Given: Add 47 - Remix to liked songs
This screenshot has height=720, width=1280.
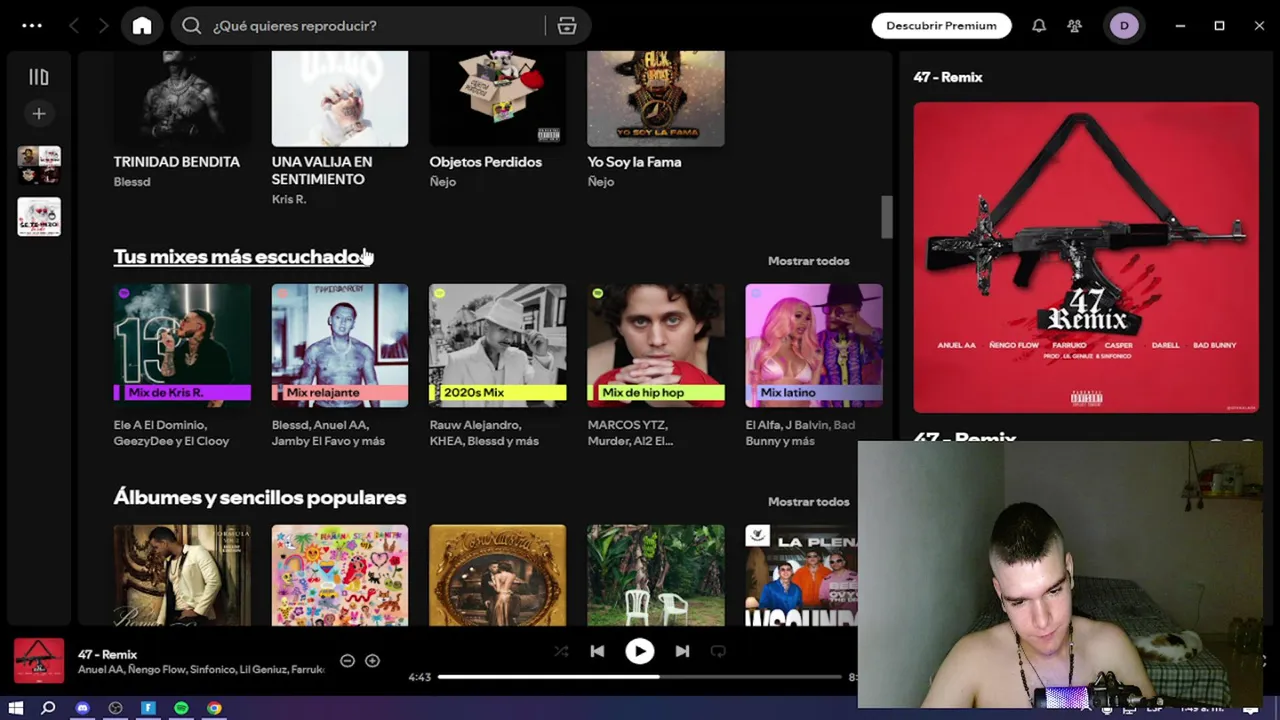Looking at the screenshot, I should [372, 660].
